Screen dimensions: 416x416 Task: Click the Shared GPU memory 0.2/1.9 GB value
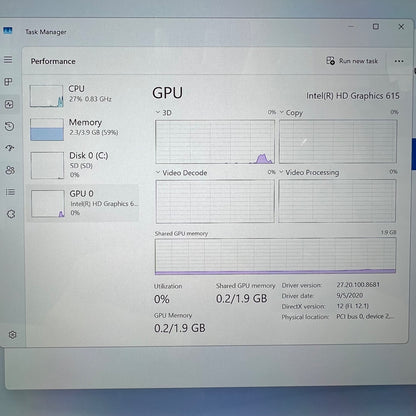pos(242,299)
